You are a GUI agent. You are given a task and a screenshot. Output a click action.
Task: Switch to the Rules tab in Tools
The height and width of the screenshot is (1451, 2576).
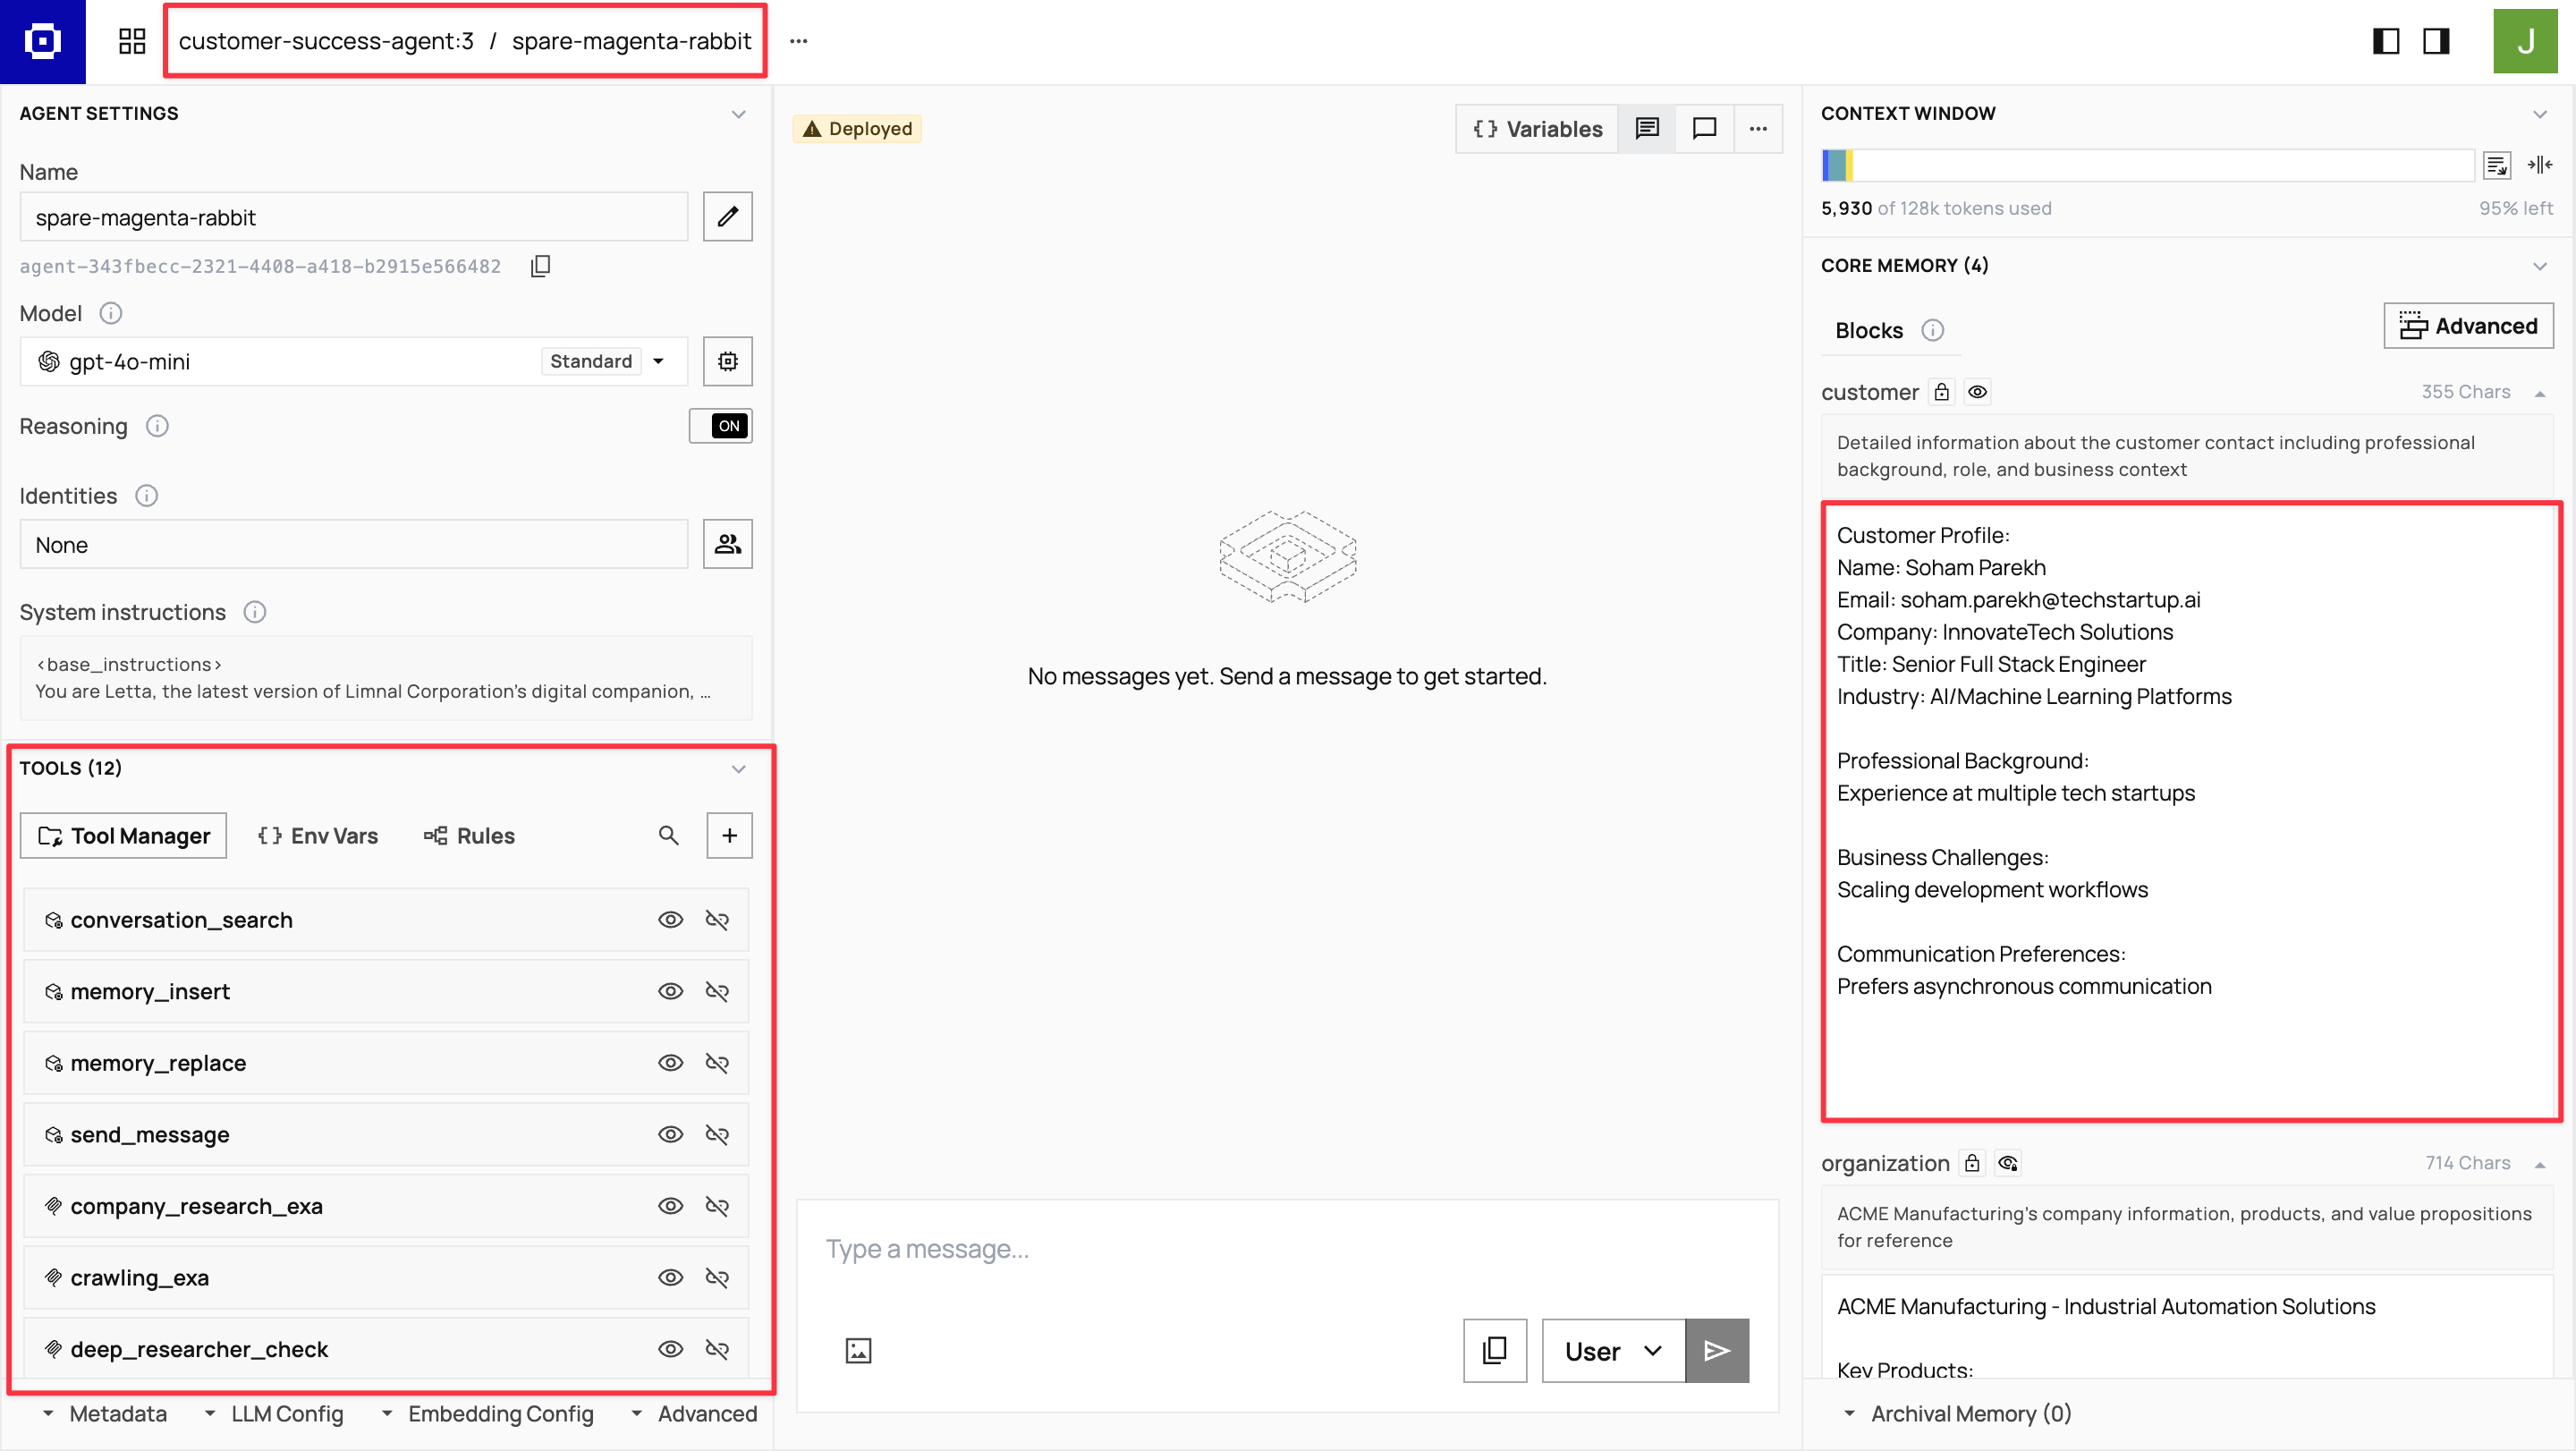pyautogui.click(x=469, y=835)
